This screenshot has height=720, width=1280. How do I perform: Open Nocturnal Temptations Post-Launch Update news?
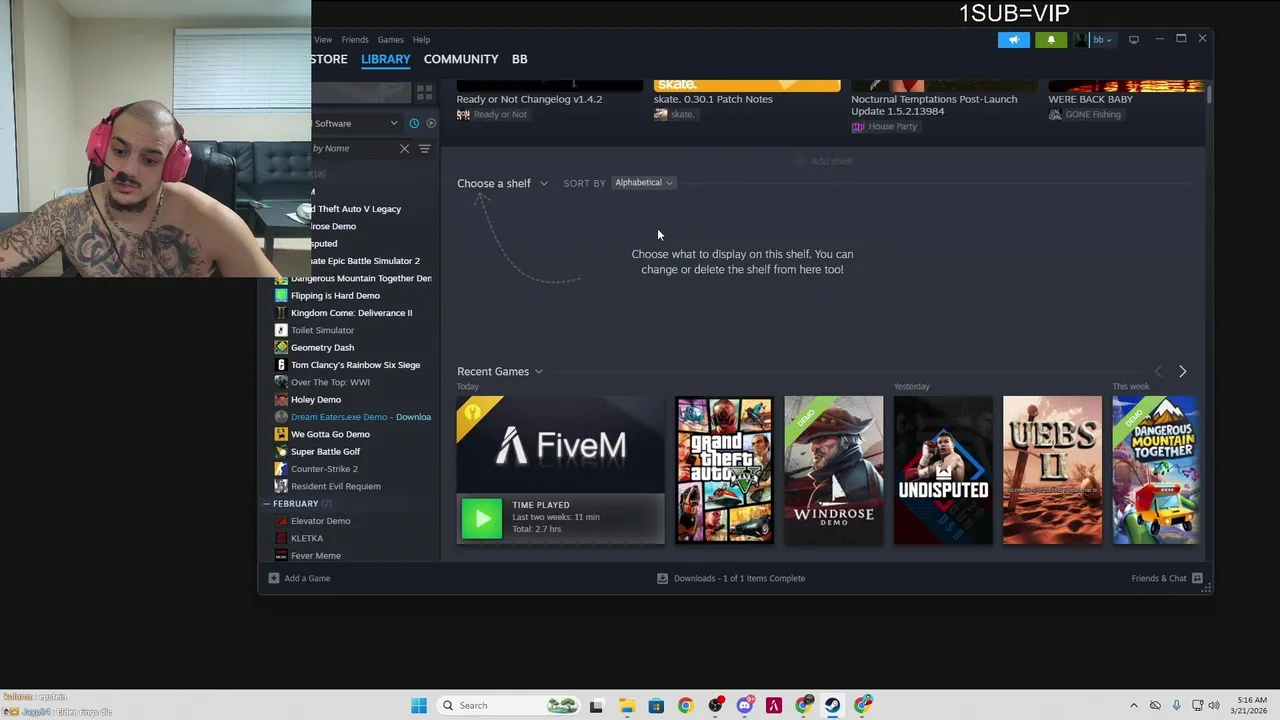coord(934,105)
